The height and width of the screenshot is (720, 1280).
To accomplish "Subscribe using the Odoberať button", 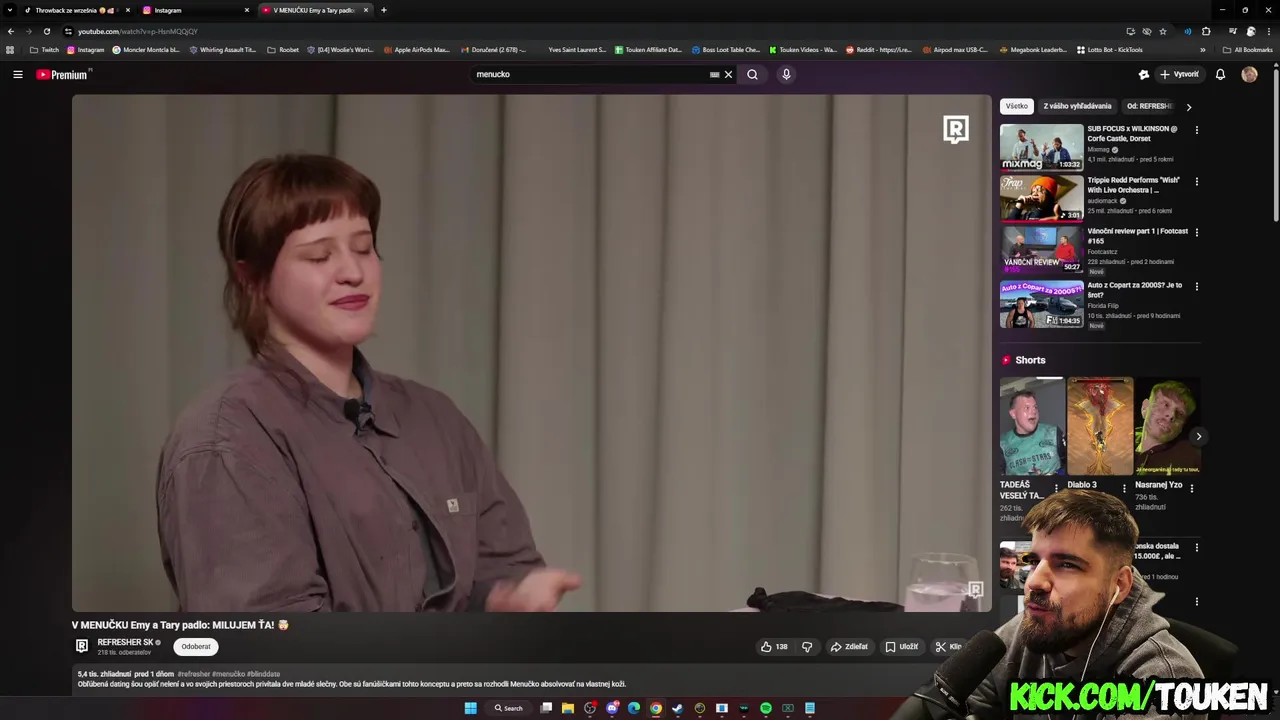I will (x=196, y=647).
